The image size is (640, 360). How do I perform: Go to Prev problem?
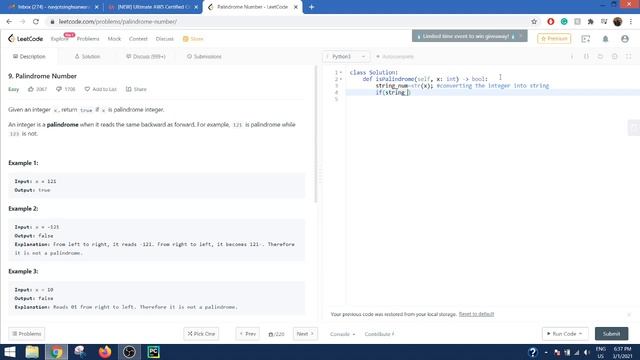248,333
